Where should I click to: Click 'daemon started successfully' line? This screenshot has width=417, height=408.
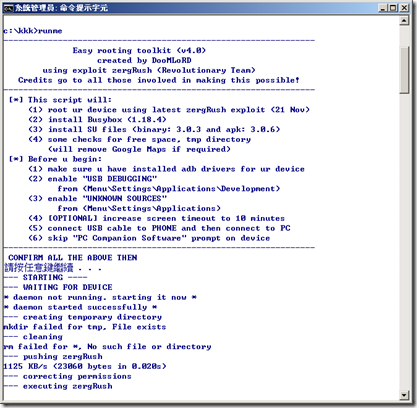pyautogui.click(x=80, y=307)
